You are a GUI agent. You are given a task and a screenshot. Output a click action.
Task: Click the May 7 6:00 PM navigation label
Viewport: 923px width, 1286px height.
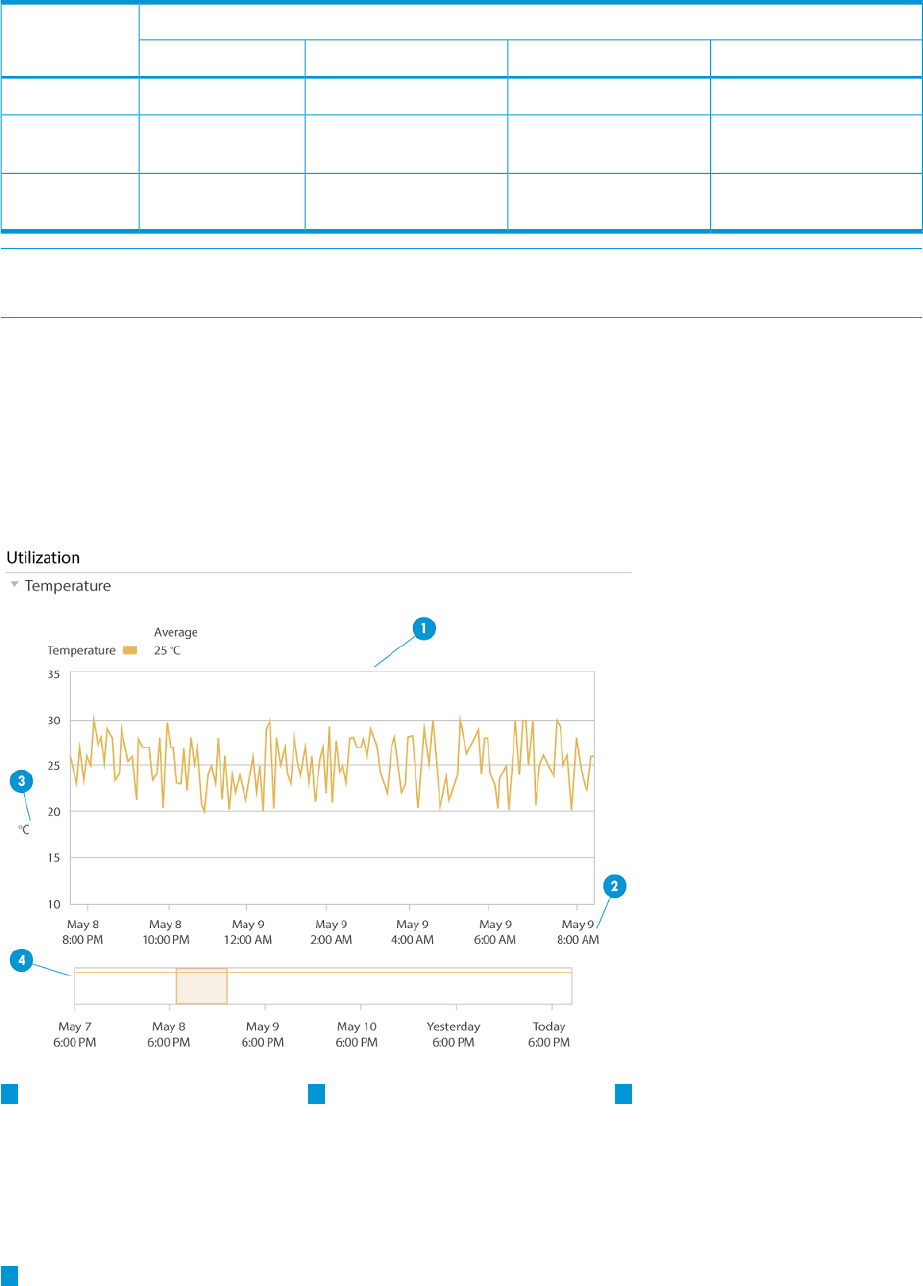[x=76, y=1034]
